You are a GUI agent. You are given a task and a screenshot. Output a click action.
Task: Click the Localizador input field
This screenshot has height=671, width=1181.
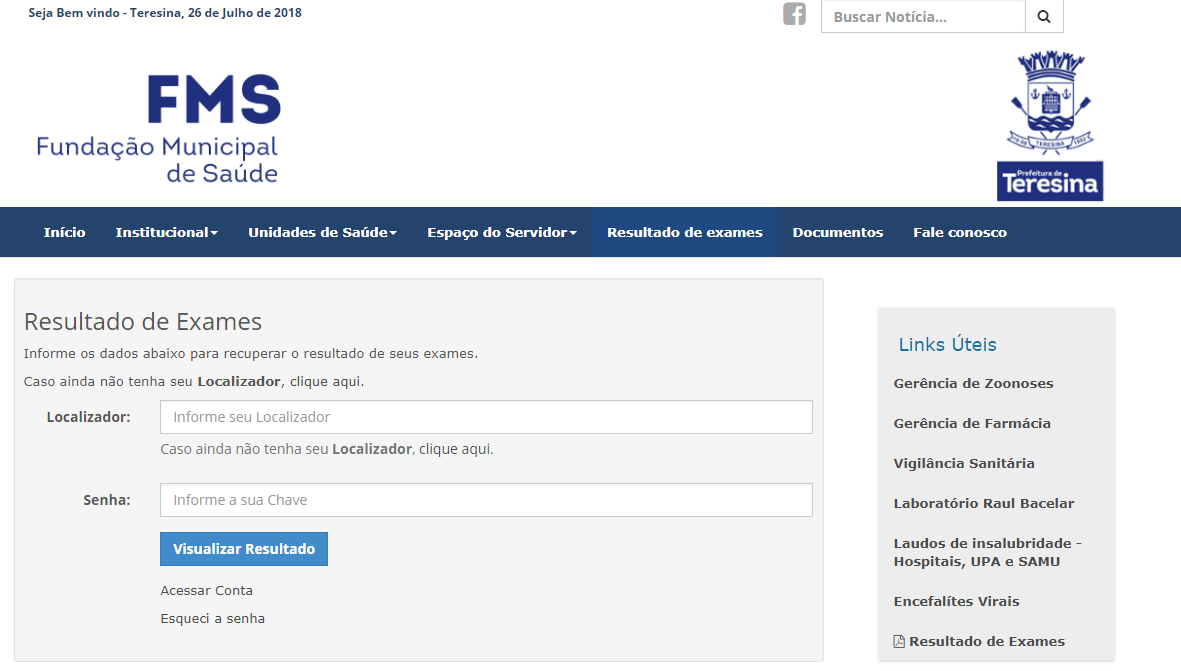485,417
